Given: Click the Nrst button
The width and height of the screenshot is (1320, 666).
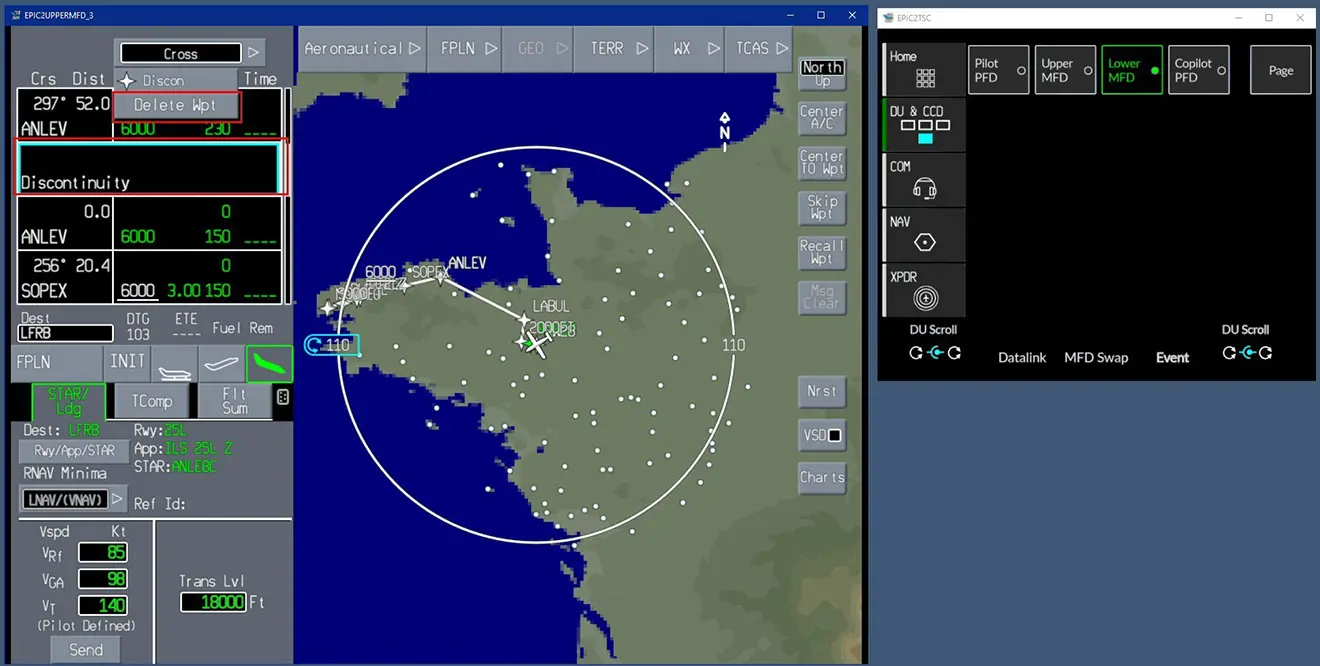Looking at the screenshot, I should 822,391.
